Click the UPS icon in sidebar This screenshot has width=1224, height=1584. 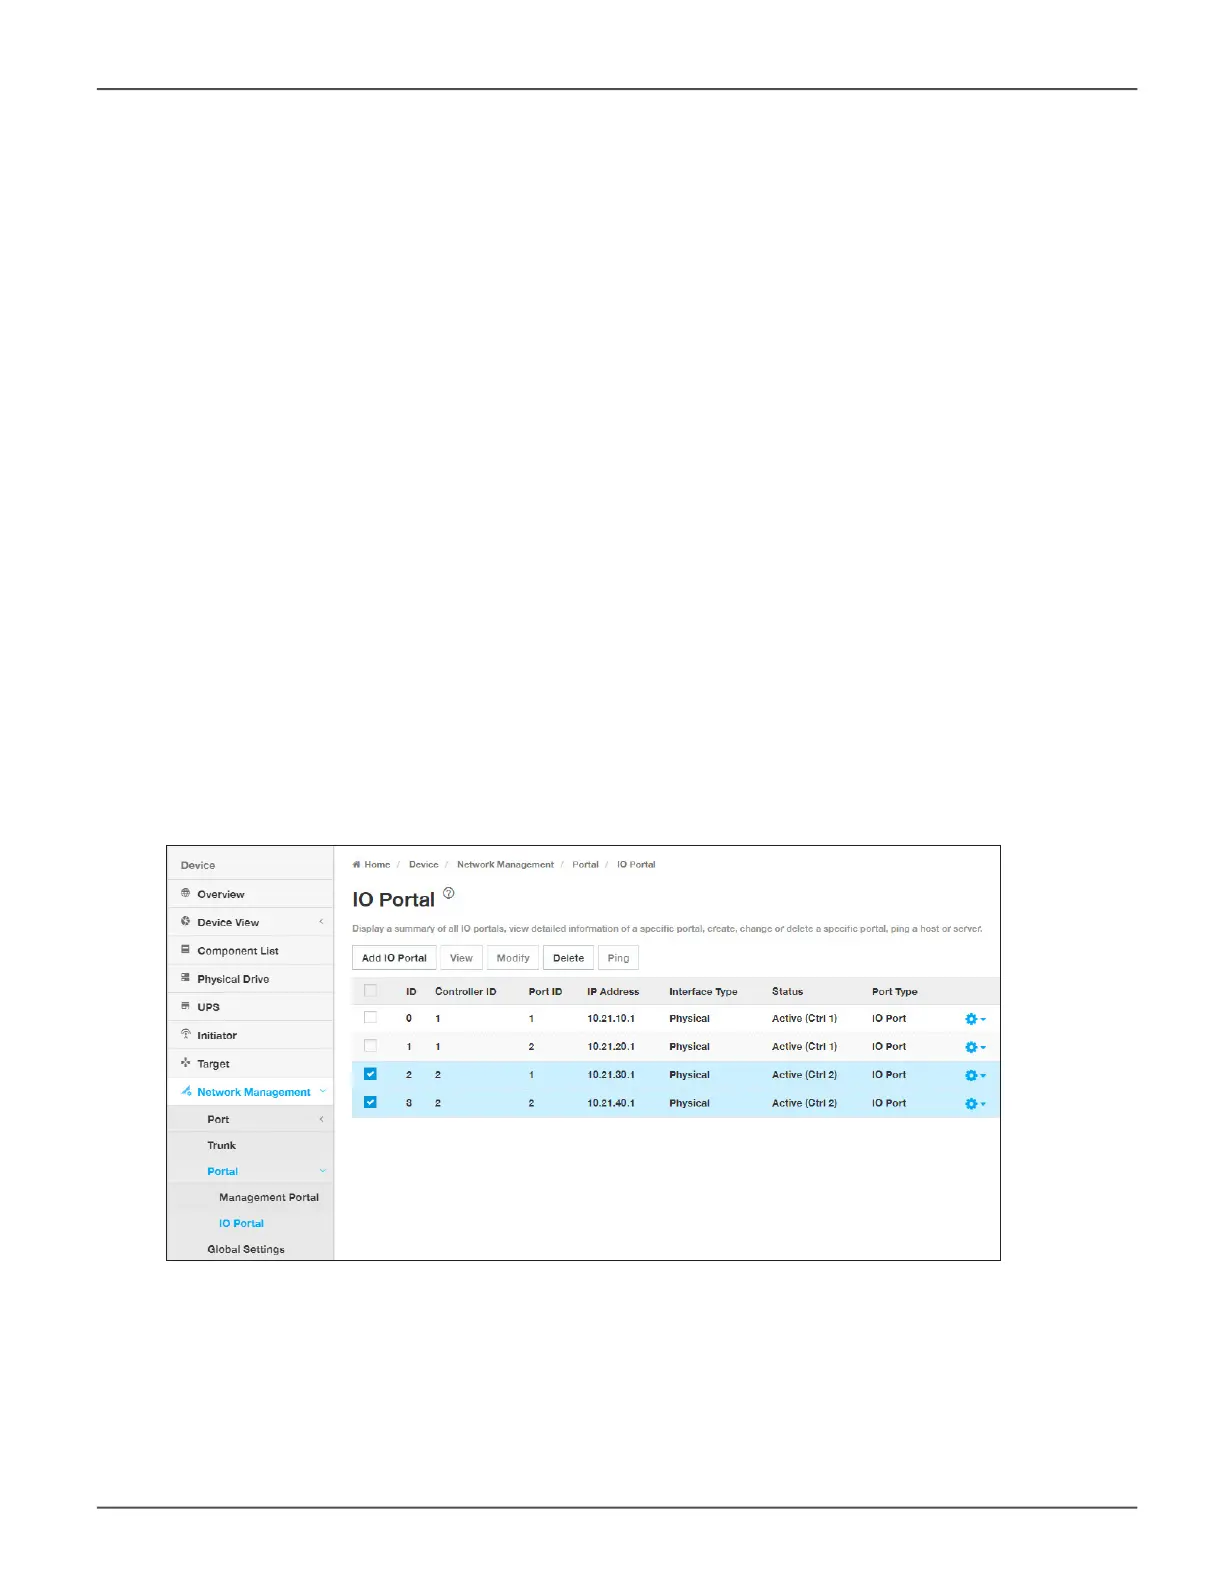tap(185, 1005)
